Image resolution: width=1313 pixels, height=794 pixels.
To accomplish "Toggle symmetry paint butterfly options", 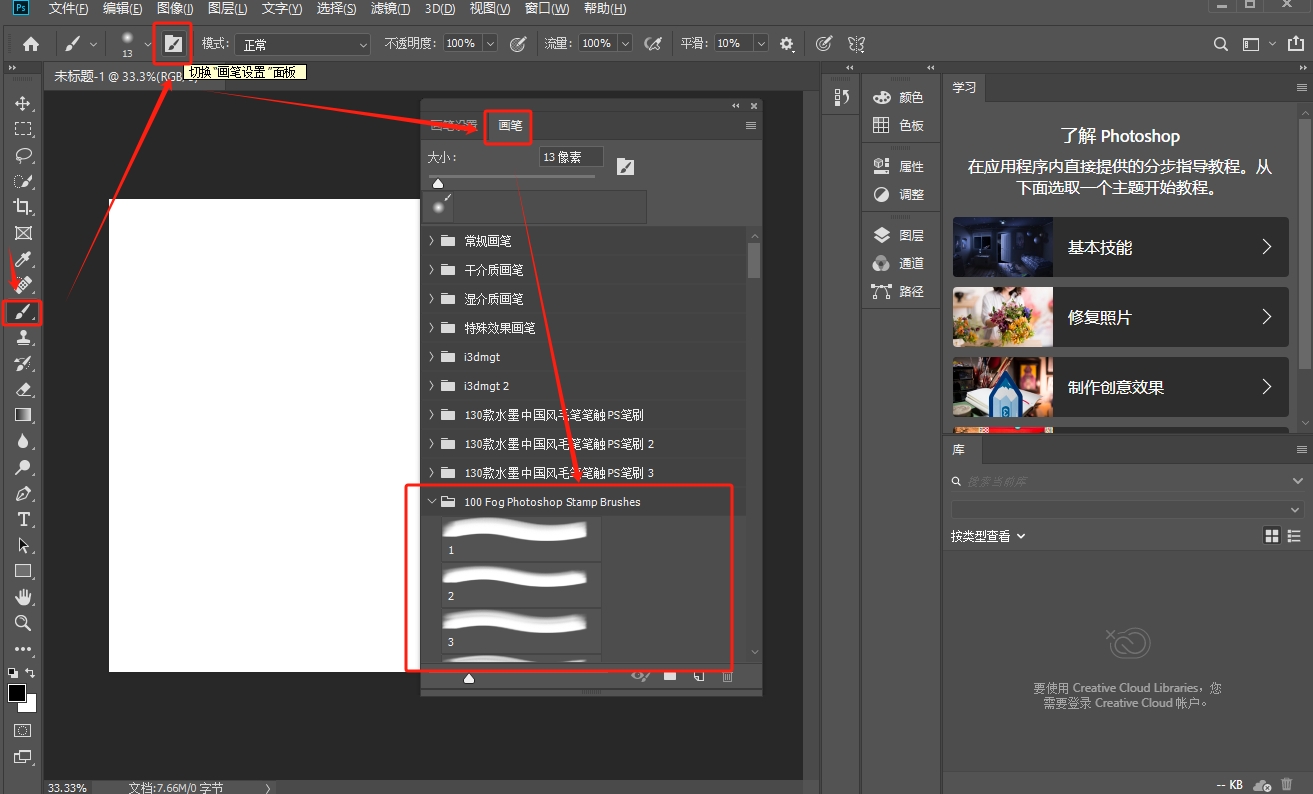I will coord(856,43).
